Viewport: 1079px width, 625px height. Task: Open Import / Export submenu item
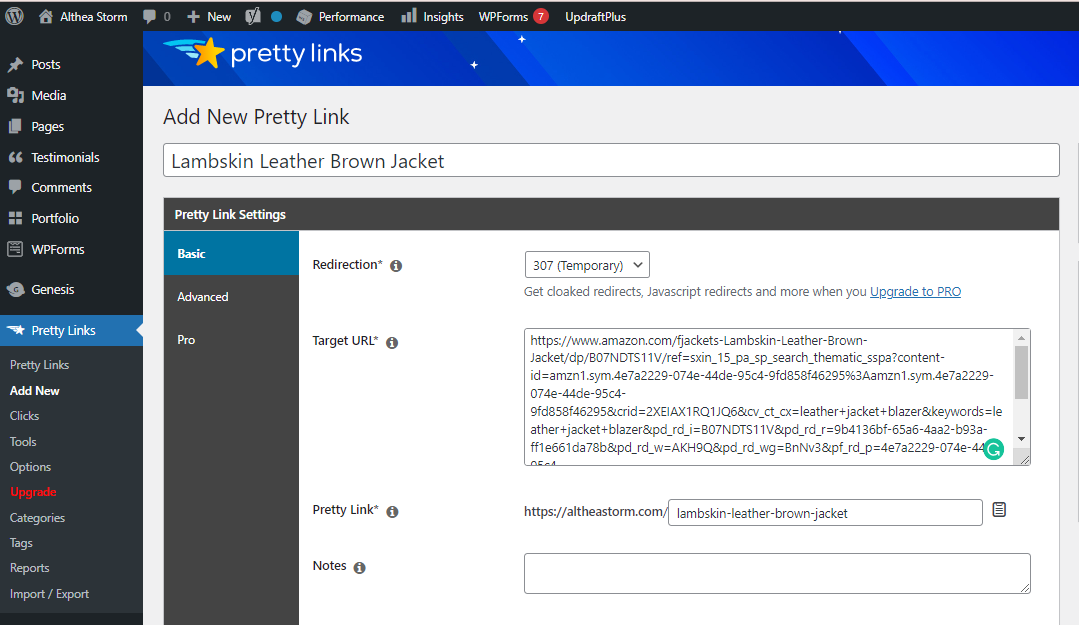coord(49,594)
